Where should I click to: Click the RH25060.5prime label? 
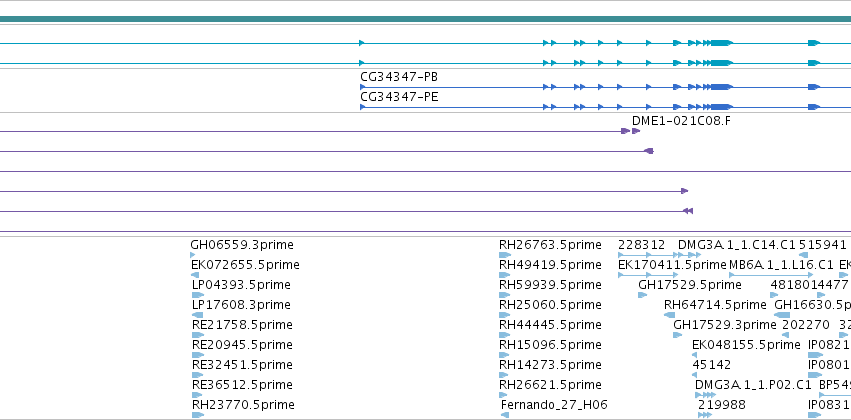550,305
